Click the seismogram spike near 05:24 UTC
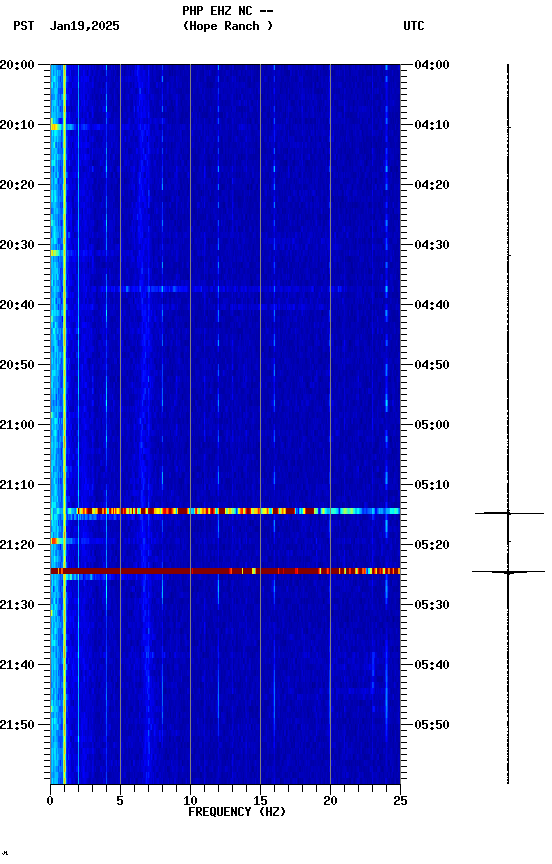Image resolution: width=552 pixels, height=864 pixels. pyautogui.click(x=508, y=572)
